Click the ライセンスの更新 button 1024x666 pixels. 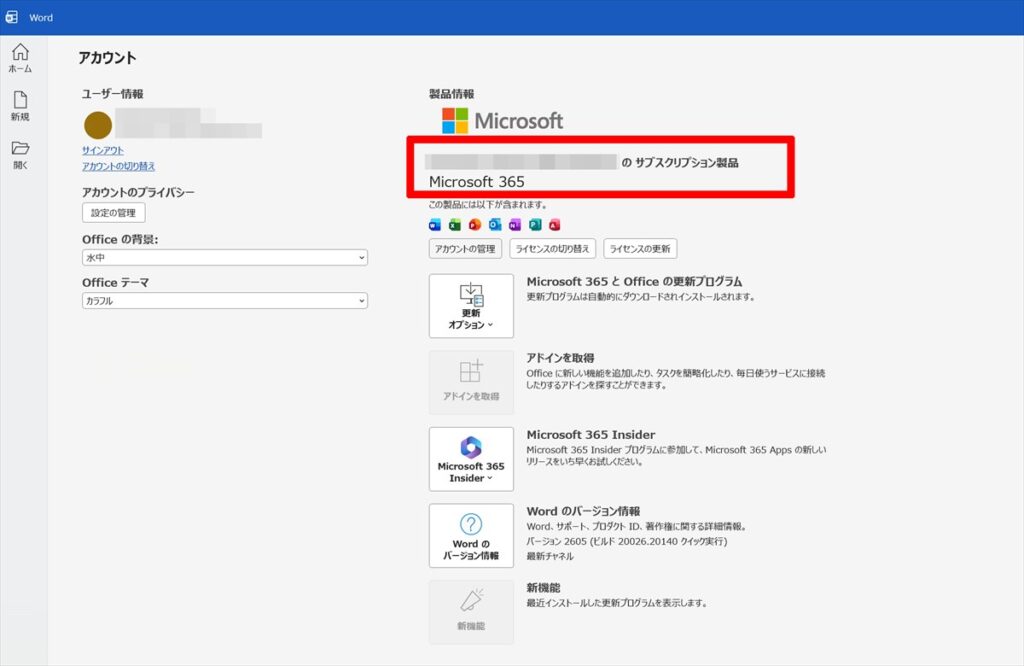[x=640, y=249]
